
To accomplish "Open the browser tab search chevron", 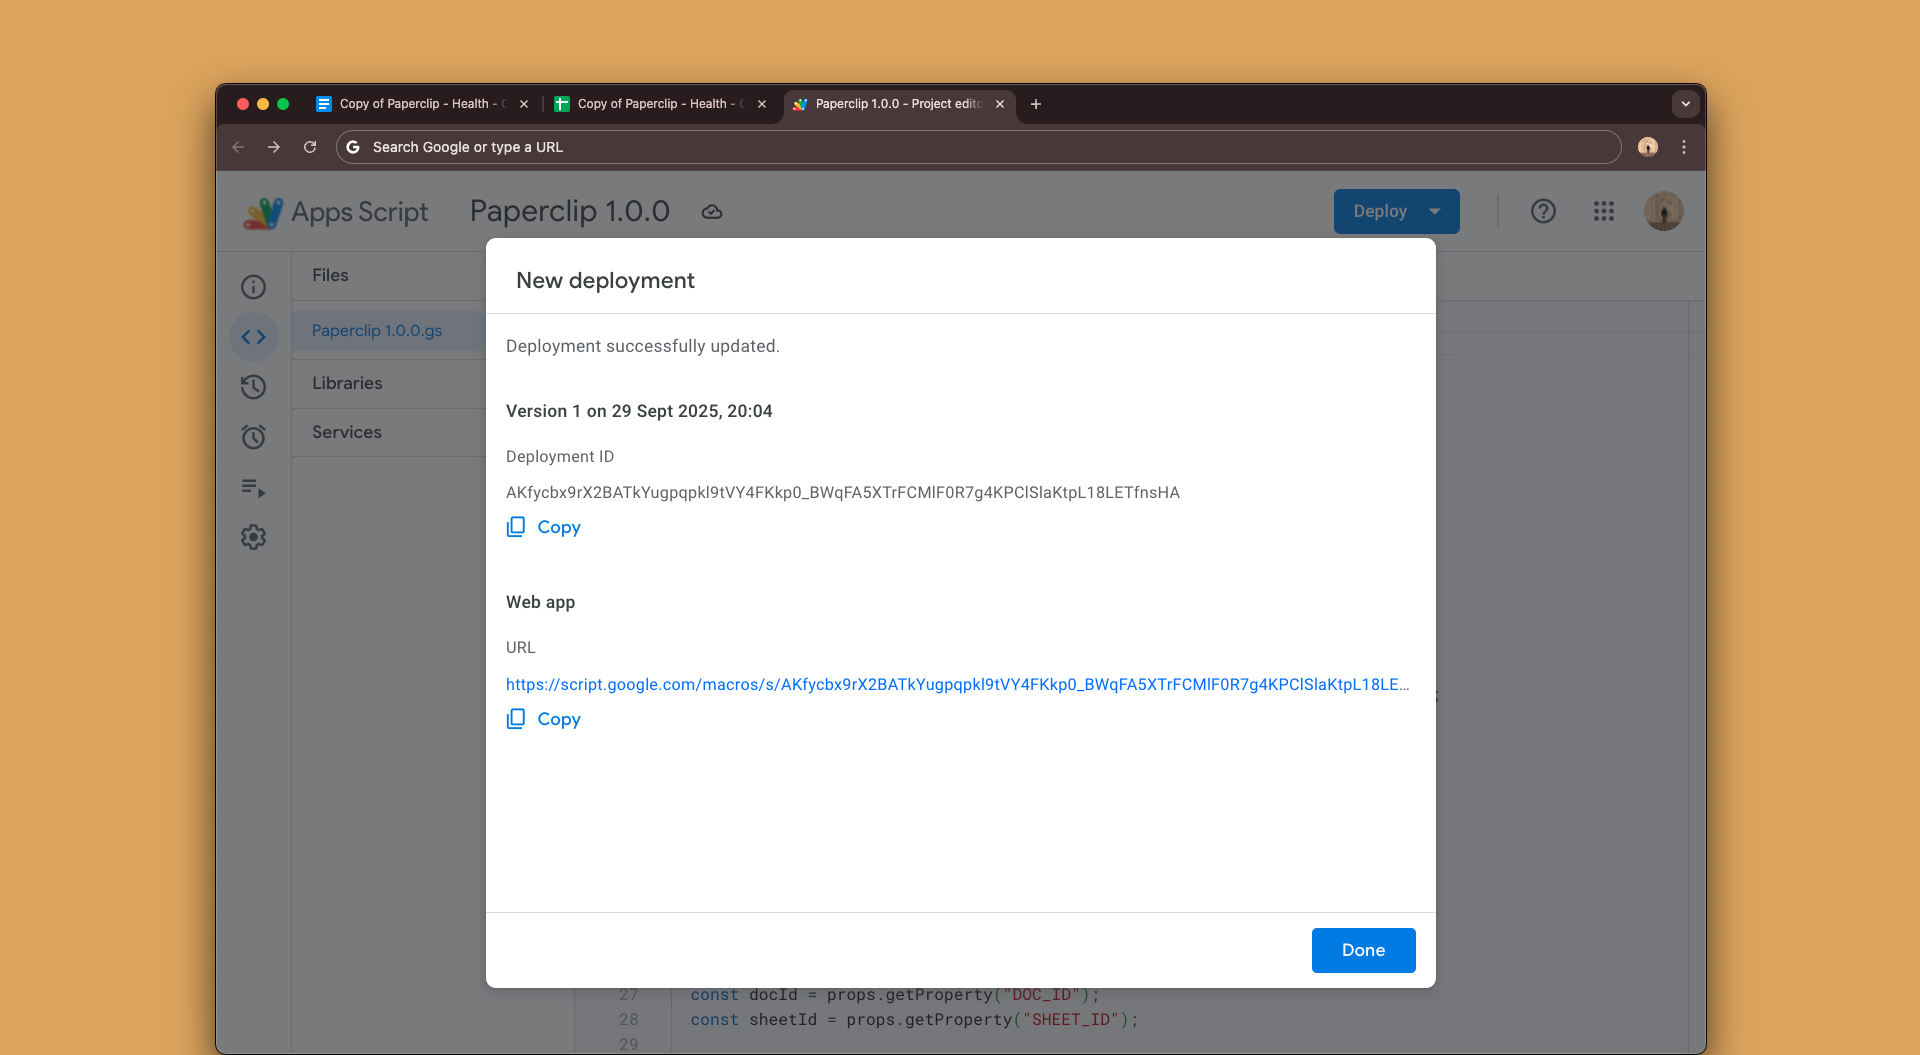I will [x=1684, y=104].
